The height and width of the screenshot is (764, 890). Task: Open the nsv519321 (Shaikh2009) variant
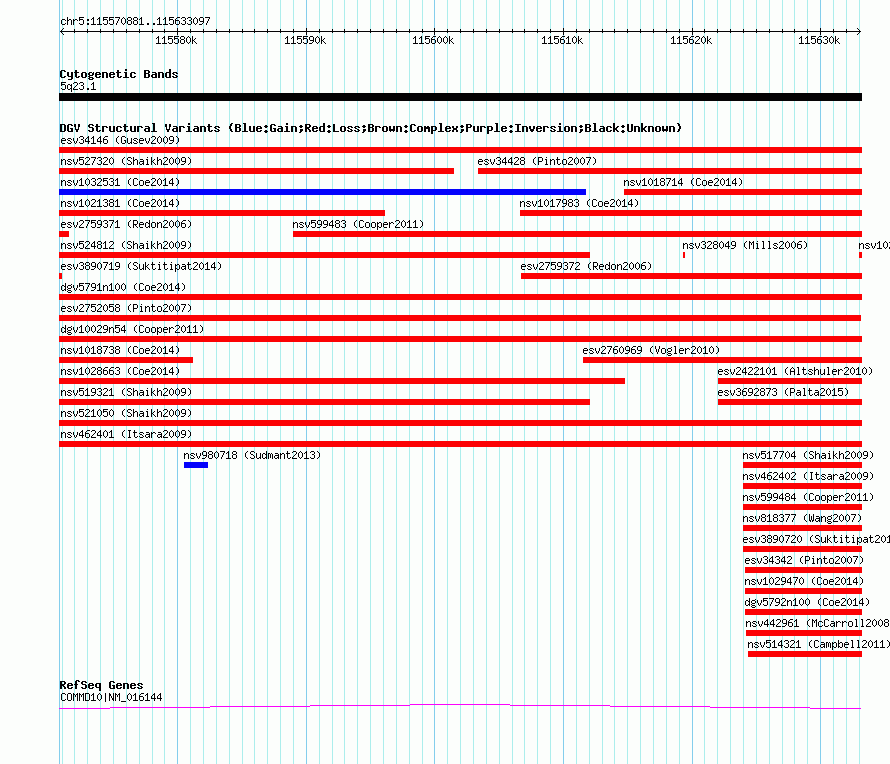coord(126,392)
